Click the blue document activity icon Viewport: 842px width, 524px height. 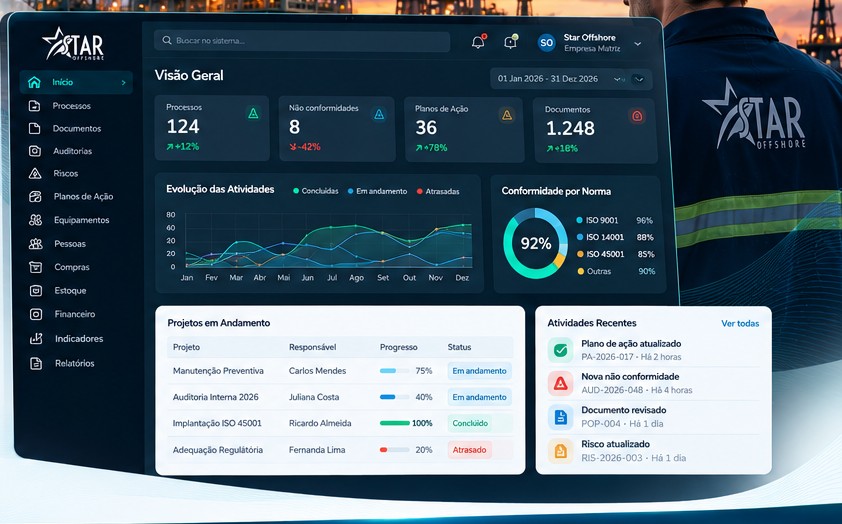(561, 417)
